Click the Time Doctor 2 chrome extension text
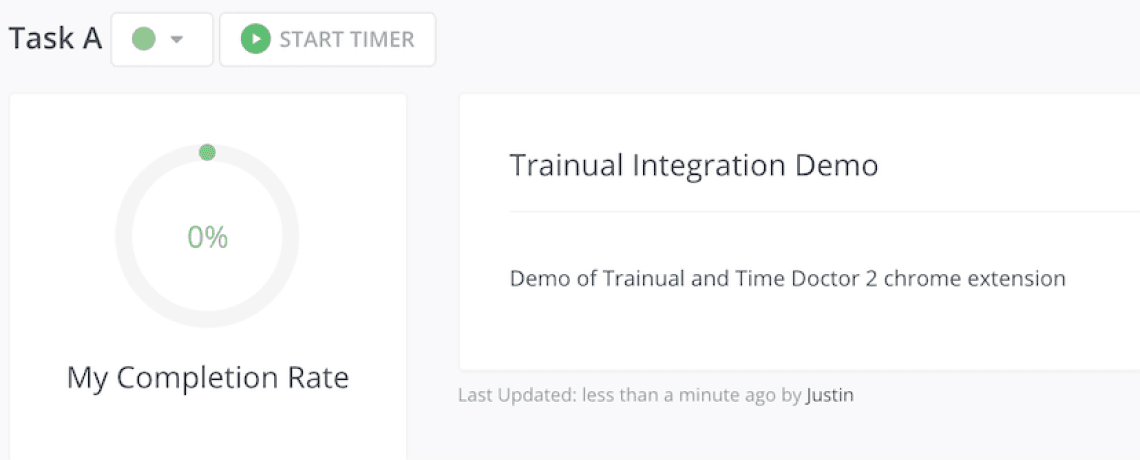The height and width of the screenshot is (460, 1140). coord(942,278)
